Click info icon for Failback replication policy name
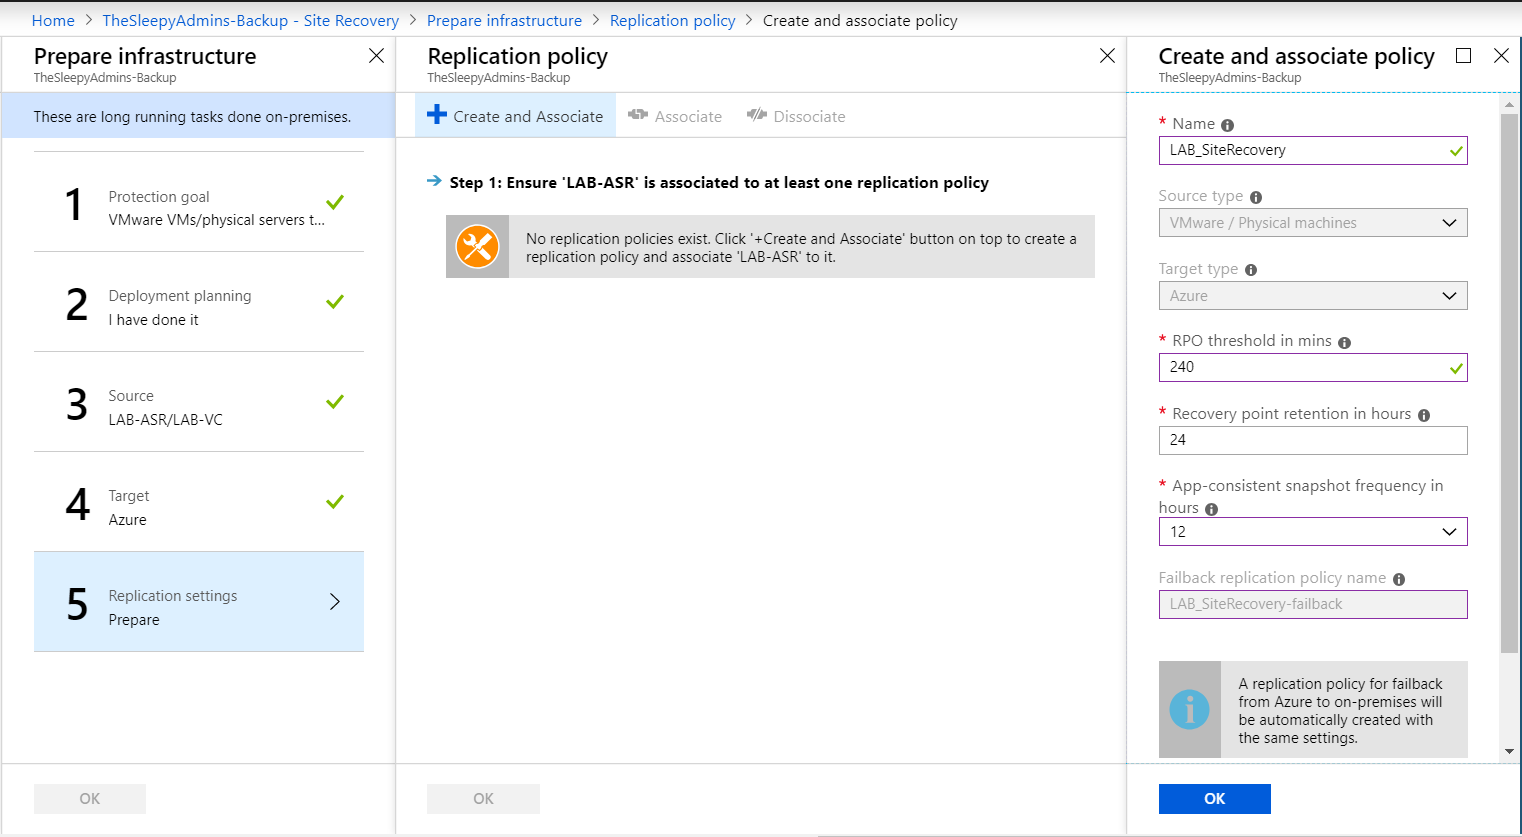Screen dimensions: 1522x837 coord(1398,579)
